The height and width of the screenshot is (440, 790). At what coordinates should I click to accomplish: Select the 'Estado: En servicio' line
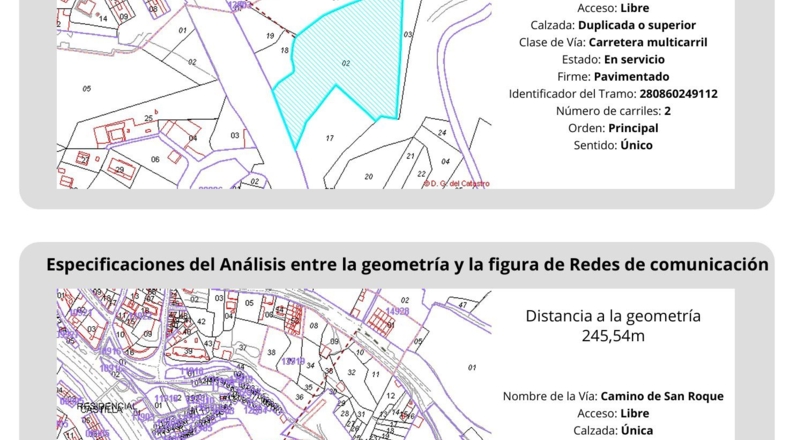pyautogui.click(x=613, y=59)
